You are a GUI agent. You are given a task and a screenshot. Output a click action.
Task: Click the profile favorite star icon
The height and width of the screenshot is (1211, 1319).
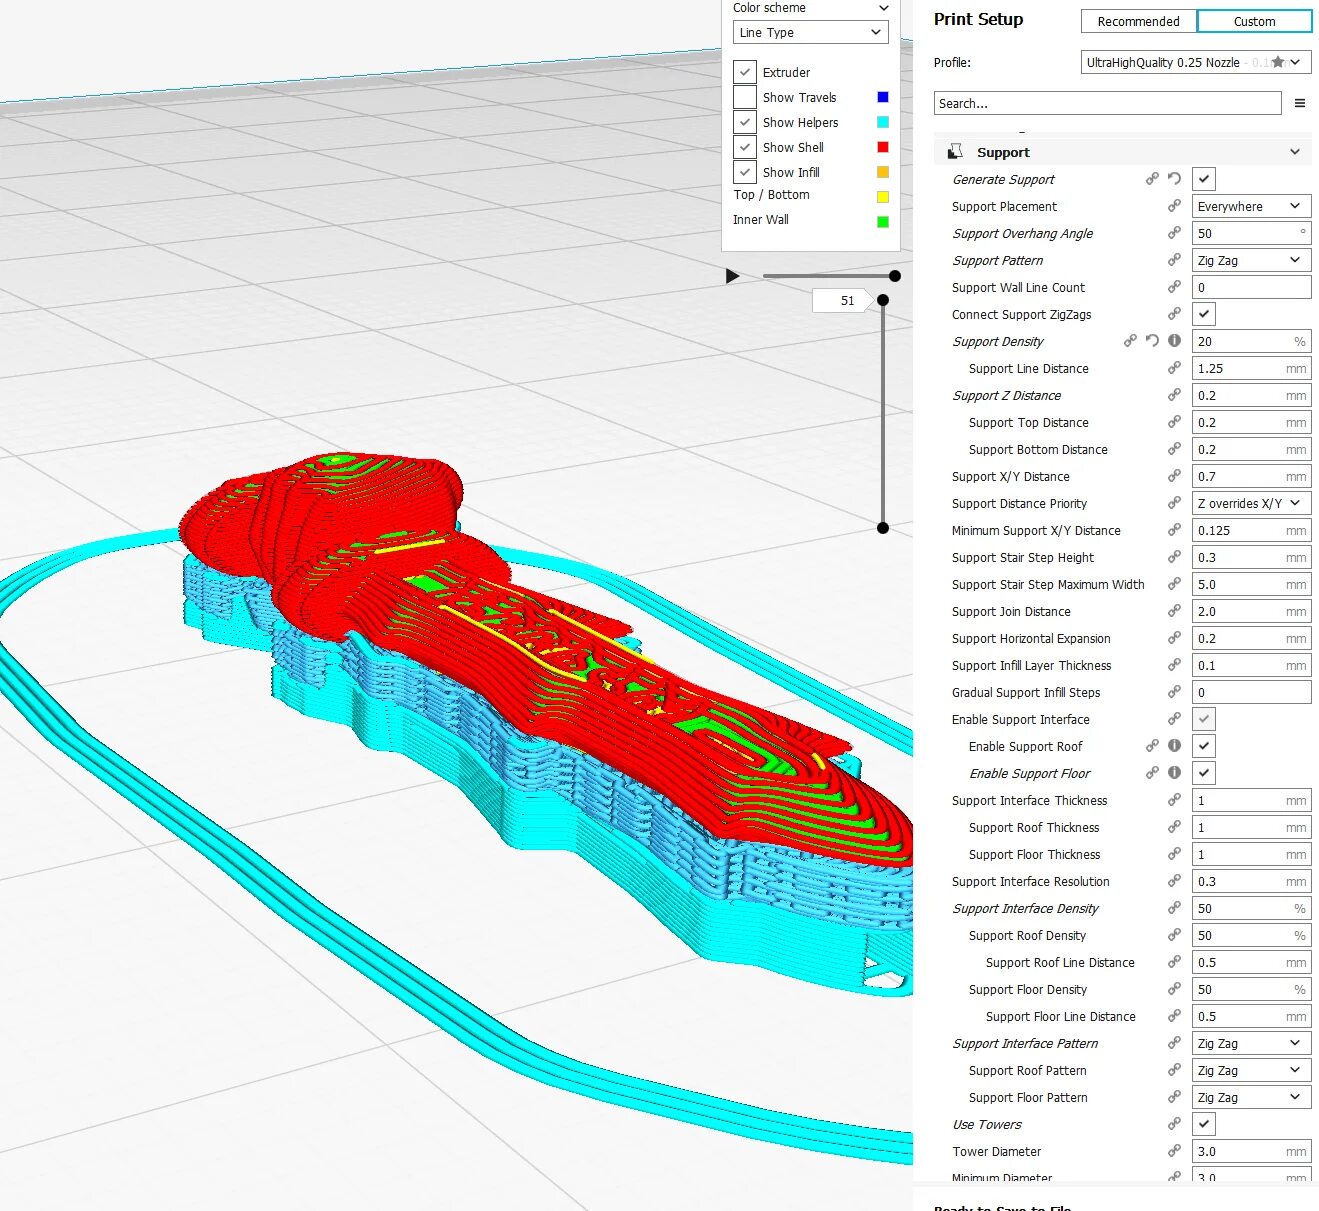1278,62
